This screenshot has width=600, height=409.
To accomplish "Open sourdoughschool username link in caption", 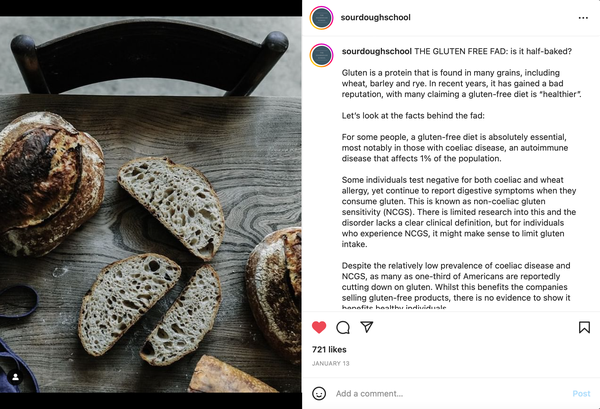I will pyautogui.click(x=377, y=51).
